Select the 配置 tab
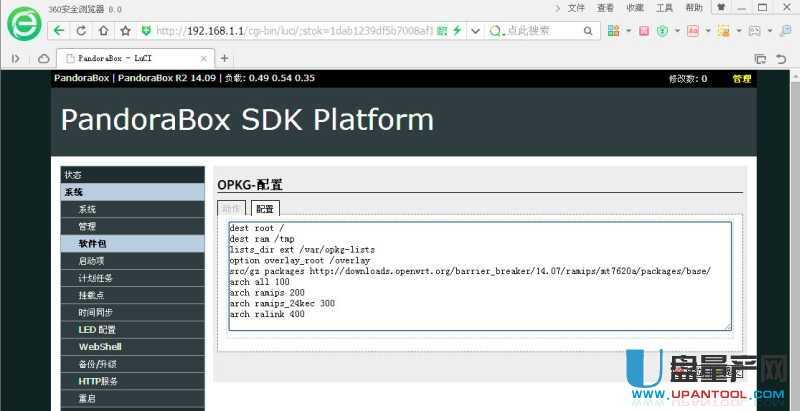Screen dimensions: 800x411 point(265,209)
